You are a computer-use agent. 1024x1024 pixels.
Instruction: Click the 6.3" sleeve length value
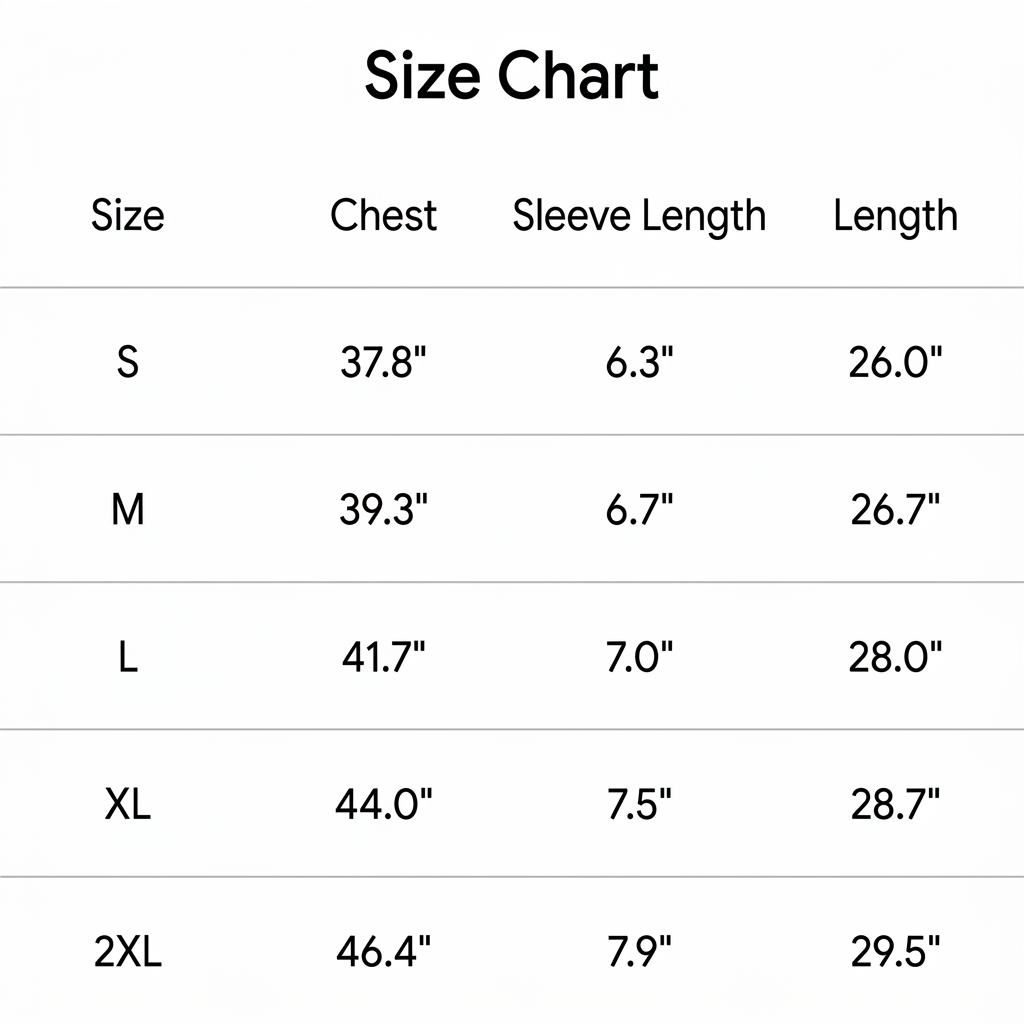639,362
